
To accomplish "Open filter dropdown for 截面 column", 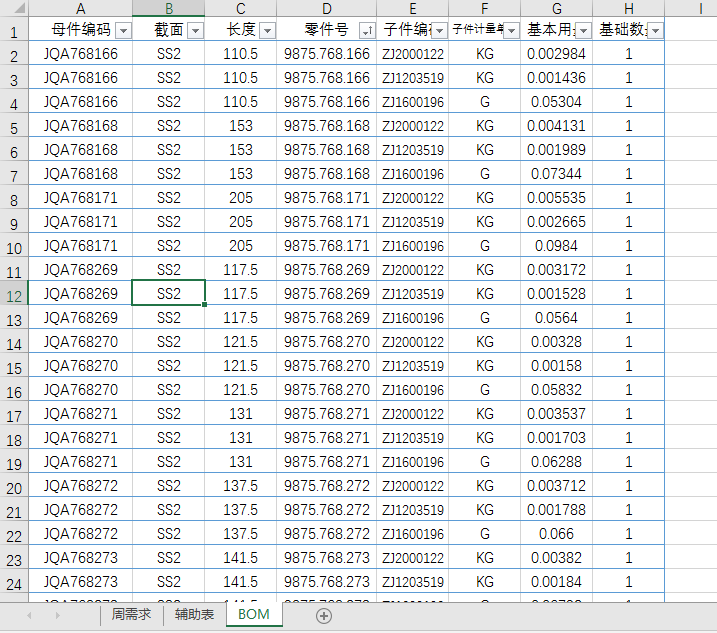I will (x=195, y=31).
